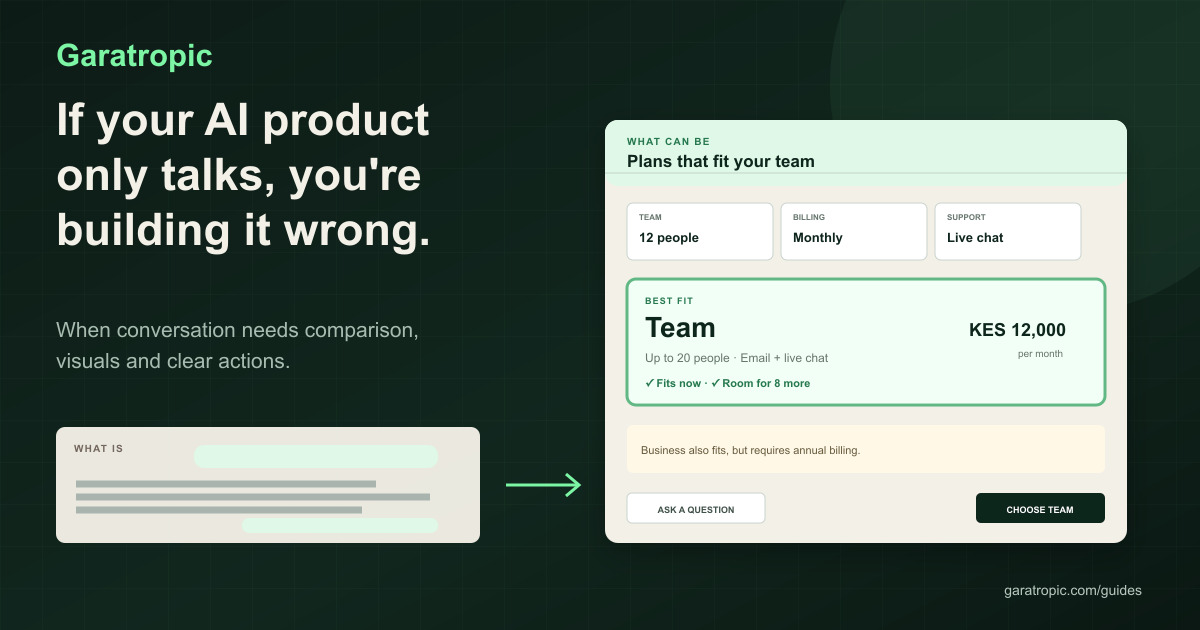Viewport: 1200px width, 630px height.
Task: Open the Team size selector showing 12 people
Action: click(700, 231)
